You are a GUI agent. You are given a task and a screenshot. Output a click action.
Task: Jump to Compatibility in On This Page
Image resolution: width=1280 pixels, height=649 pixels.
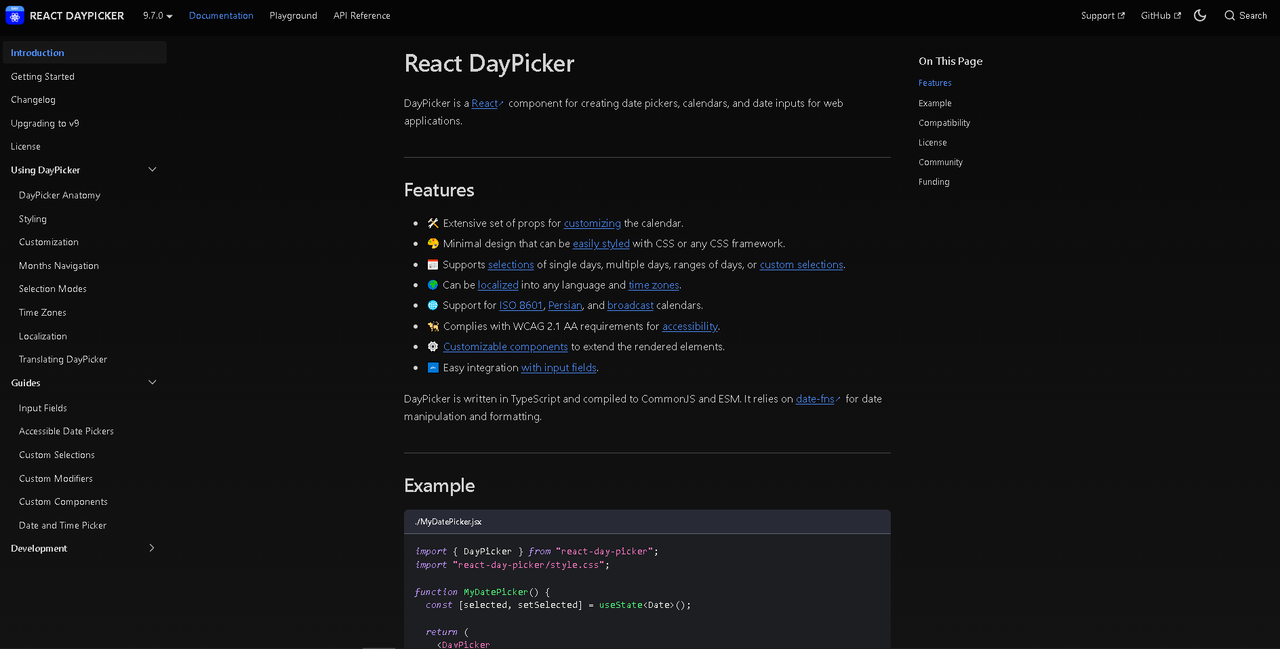(x=944, y=123)
